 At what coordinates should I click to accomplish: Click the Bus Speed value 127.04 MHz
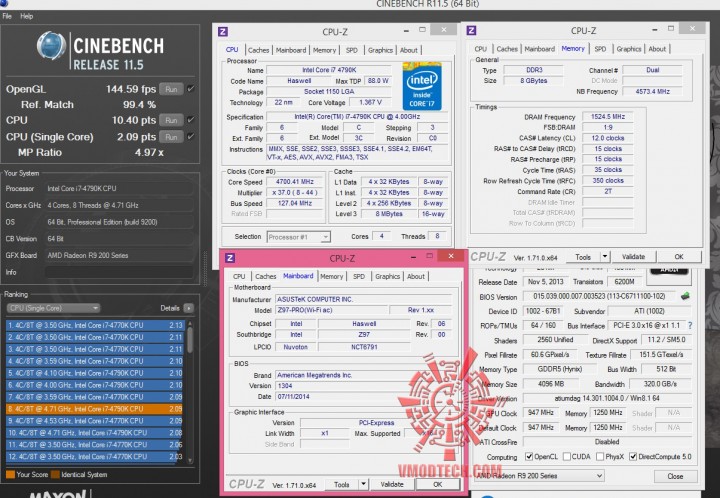tap(297, 203)
